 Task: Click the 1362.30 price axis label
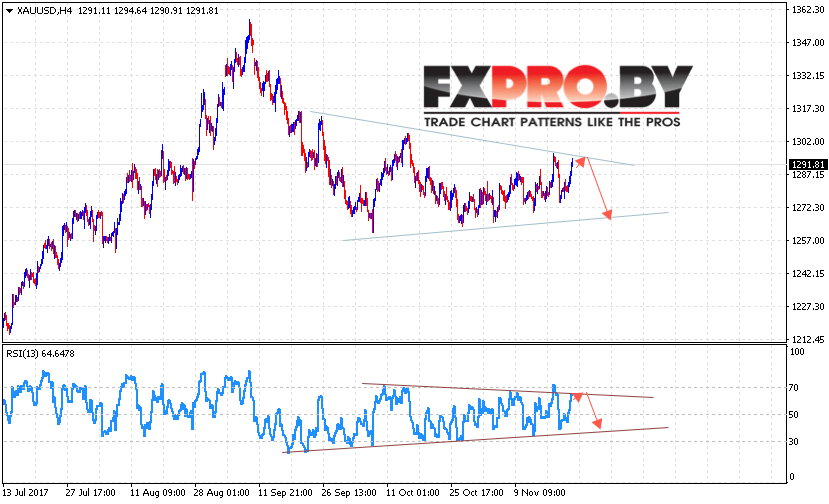[807, 10]
